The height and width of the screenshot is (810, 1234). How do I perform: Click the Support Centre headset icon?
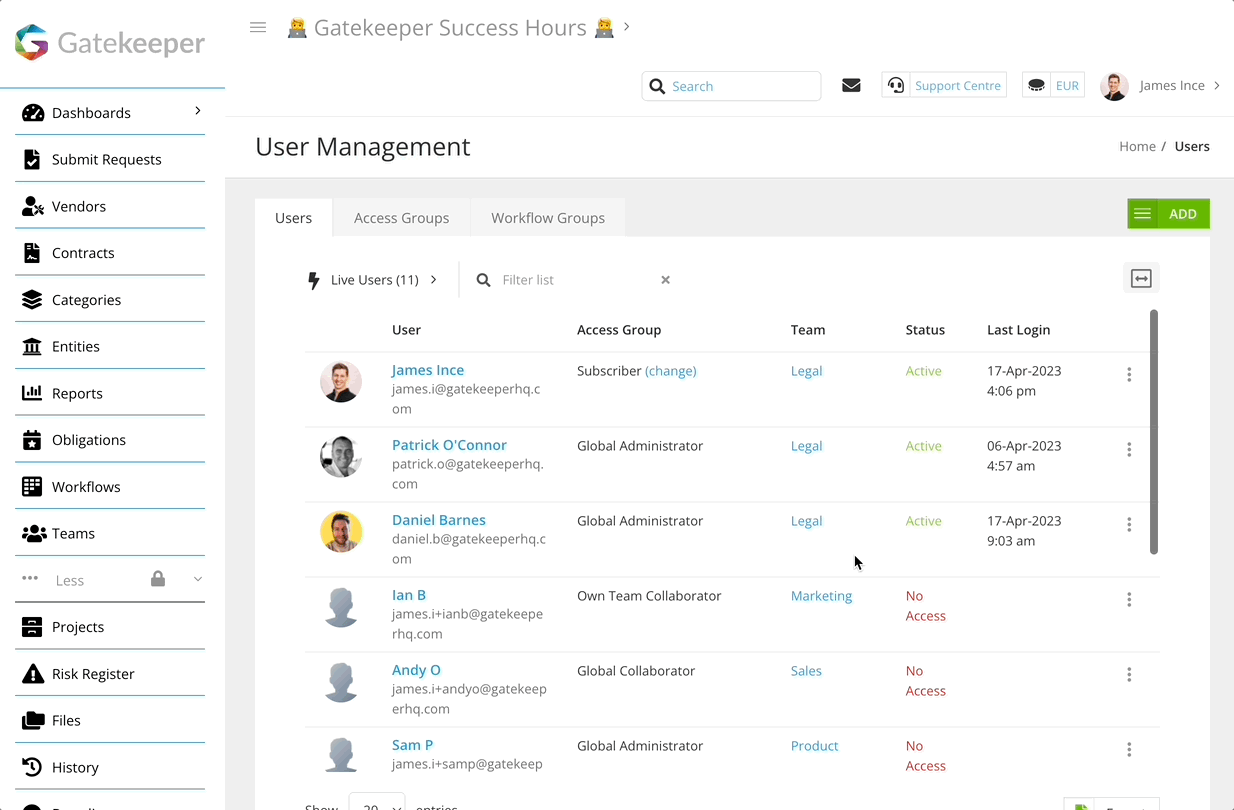pos(896,85)
